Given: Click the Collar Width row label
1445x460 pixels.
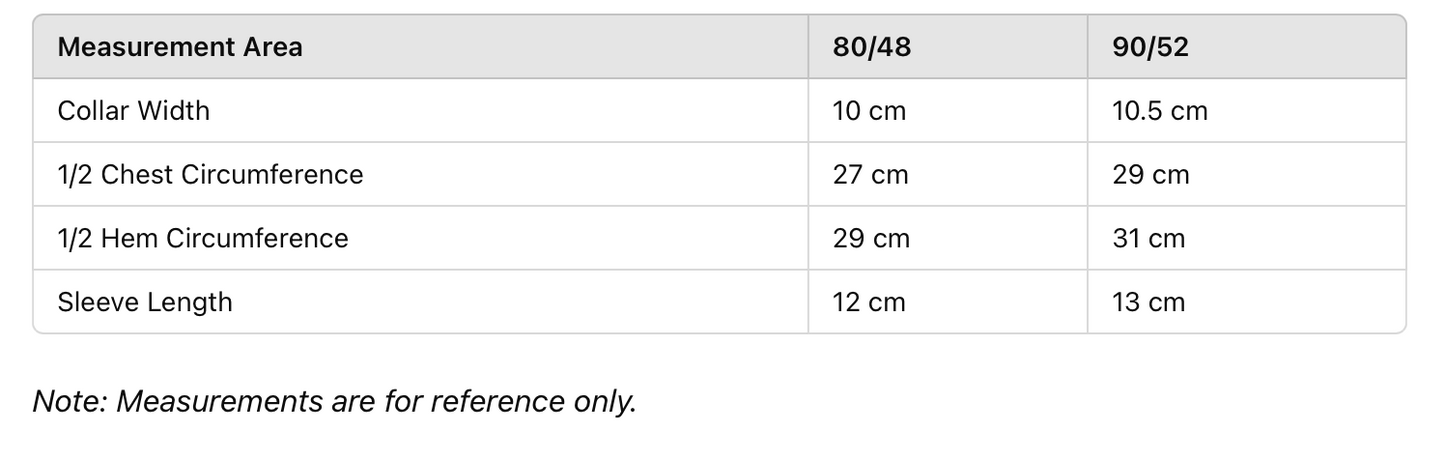Looking at the screenshot, I should coord(134,110).
